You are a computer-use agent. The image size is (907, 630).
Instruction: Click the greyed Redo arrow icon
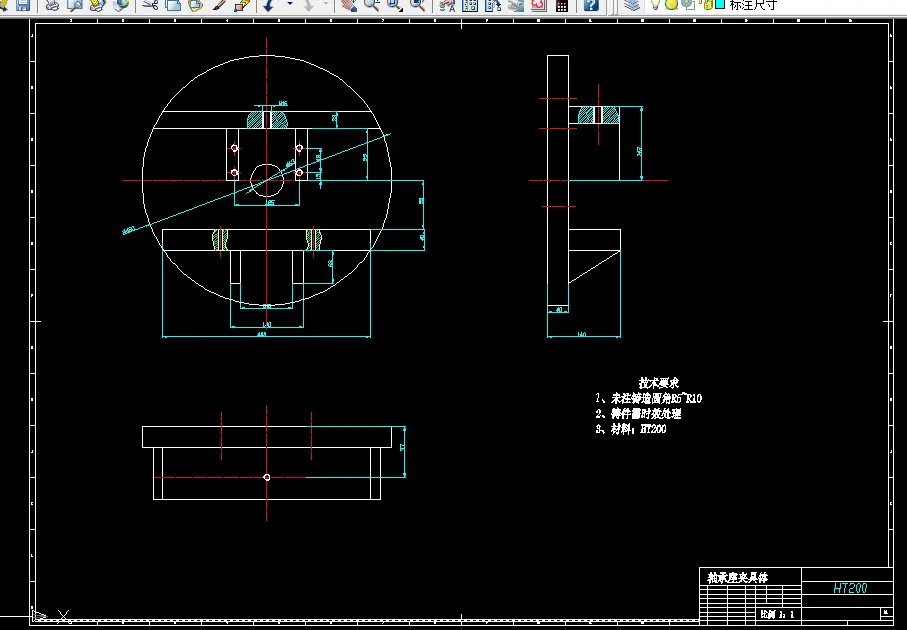308,5
